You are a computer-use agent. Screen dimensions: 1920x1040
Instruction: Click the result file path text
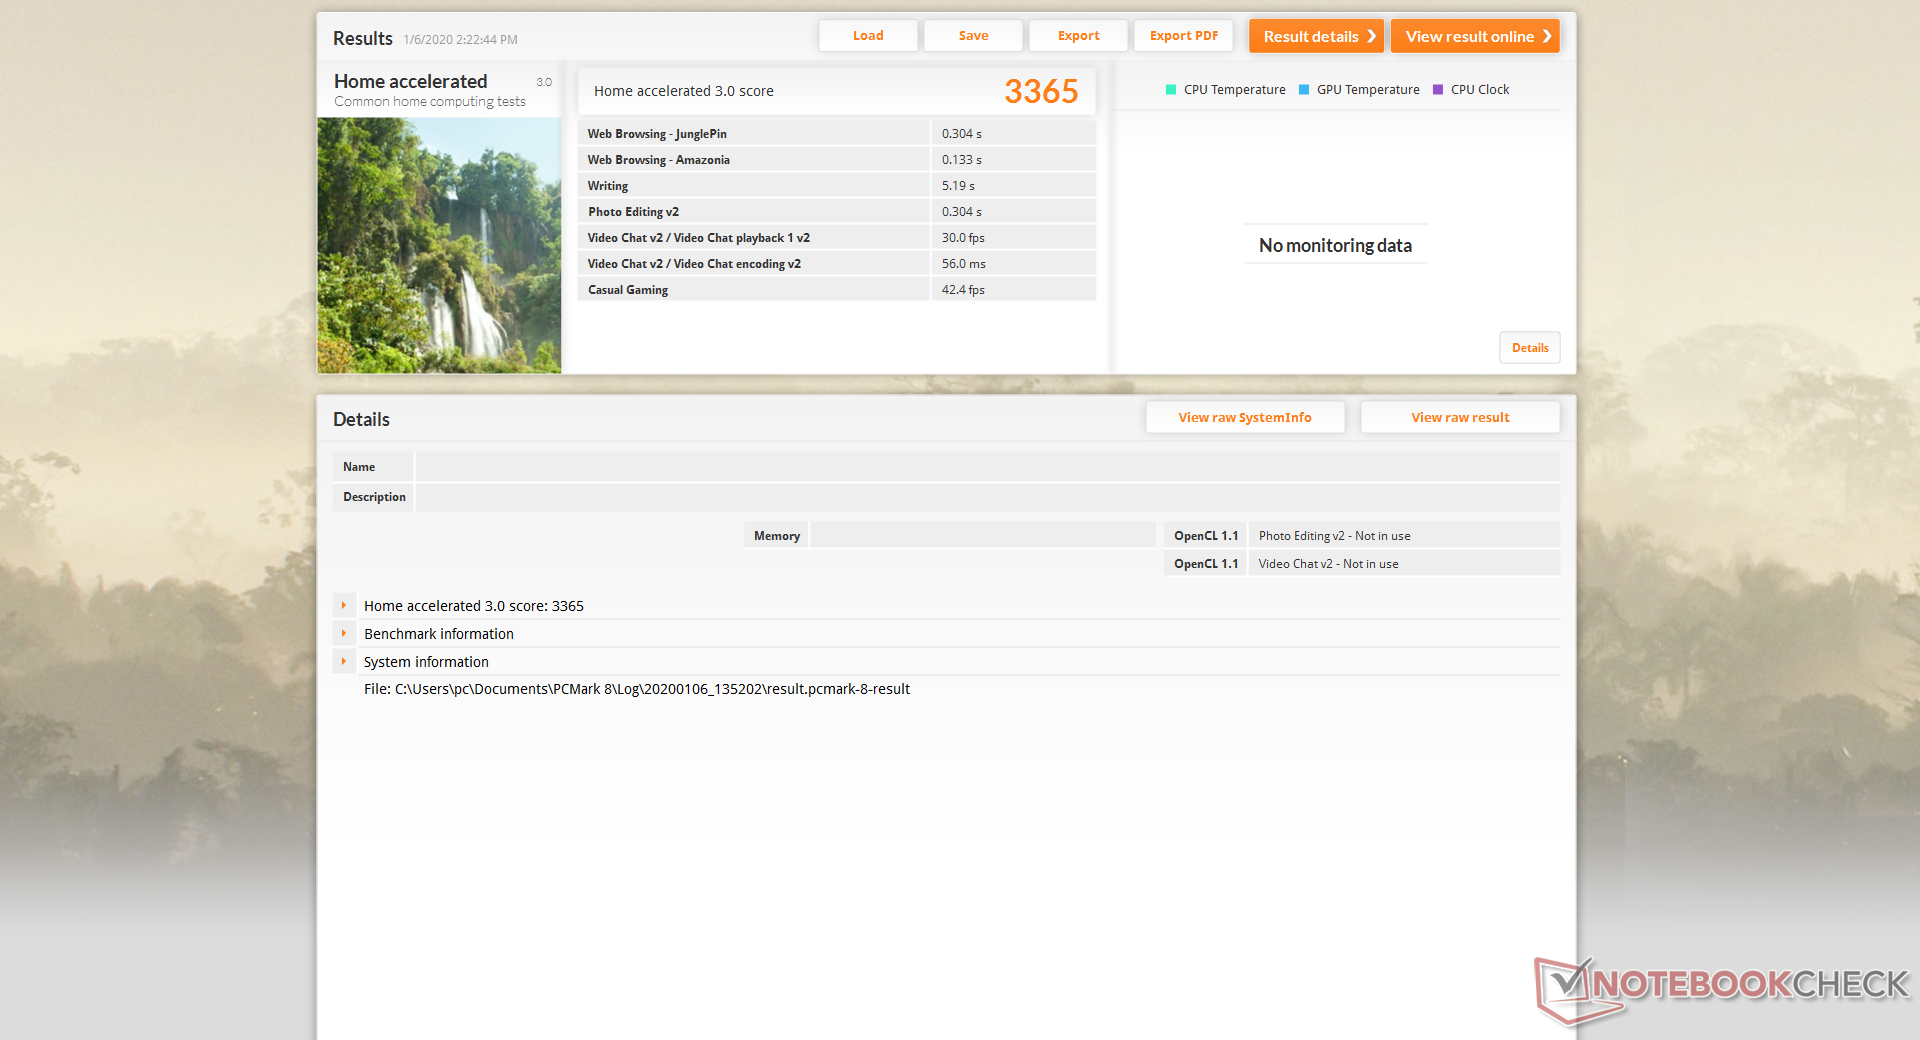coord(637,689)
